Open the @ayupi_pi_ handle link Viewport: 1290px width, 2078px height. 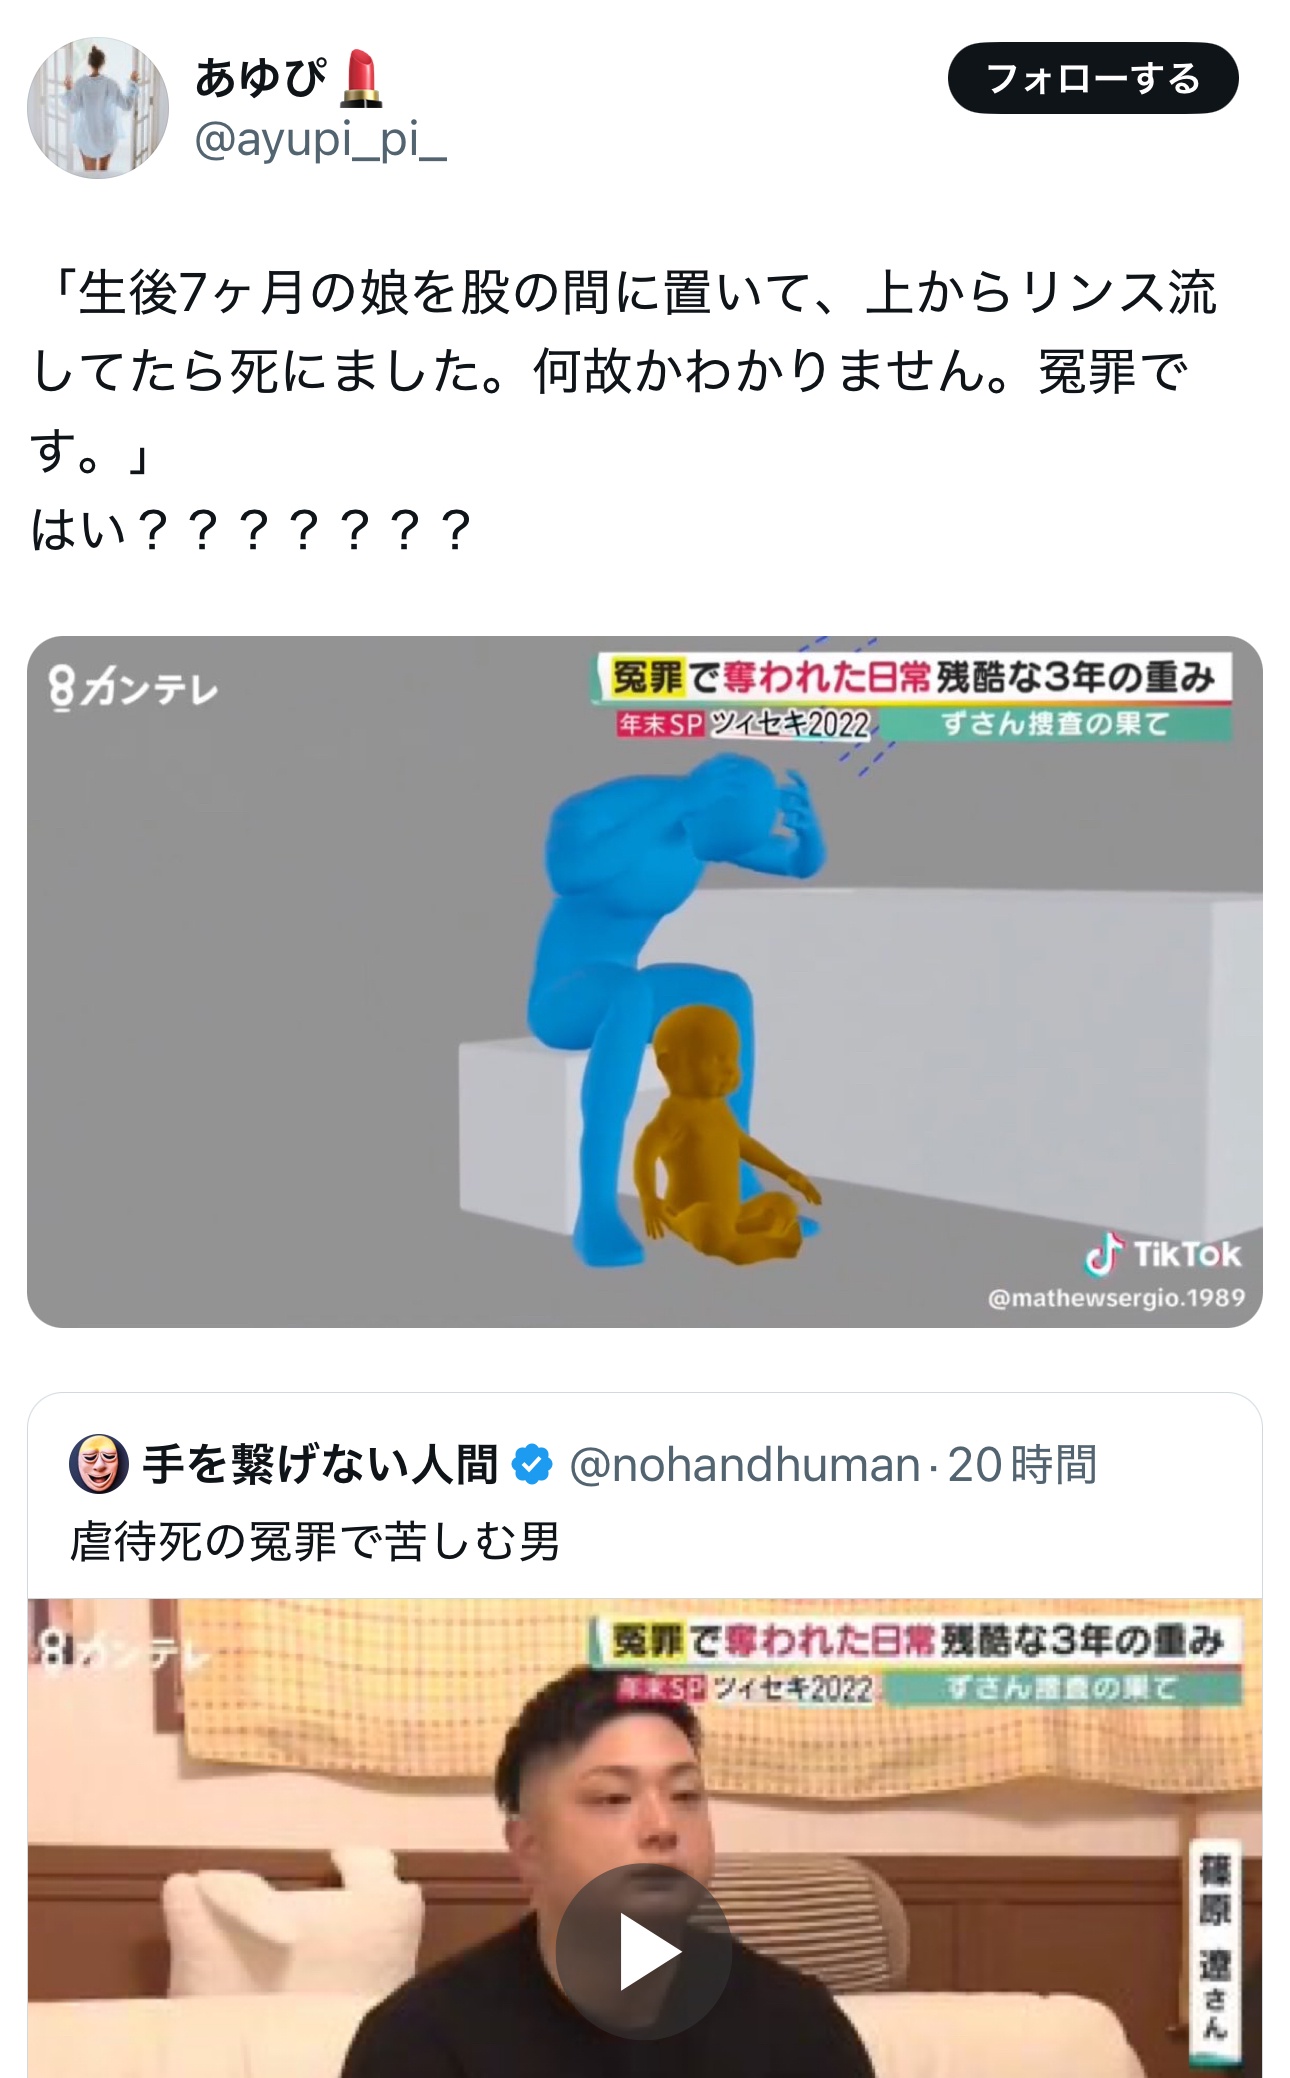320,140
